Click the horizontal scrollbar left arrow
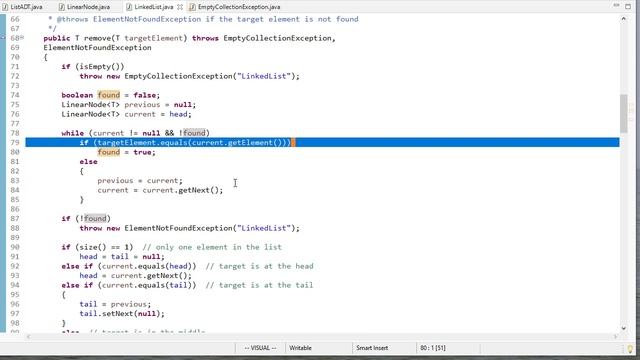This screenshot has height=360, width=640. (x=28, y=337)
